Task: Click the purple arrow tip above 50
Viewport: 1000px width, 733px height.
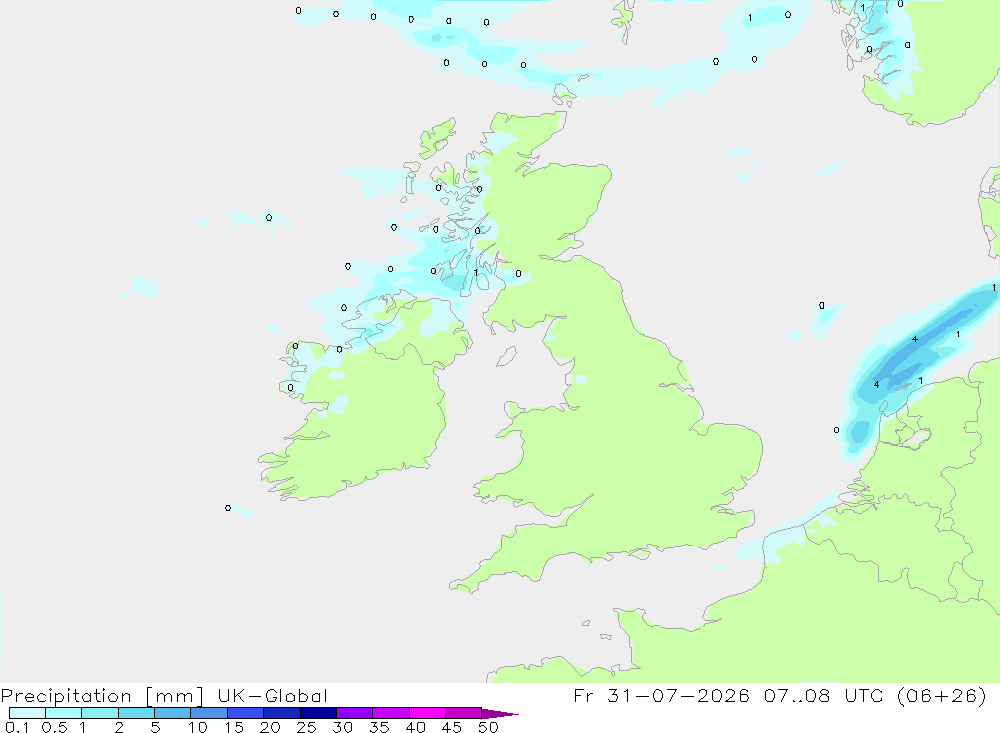Action: point(500,713)
